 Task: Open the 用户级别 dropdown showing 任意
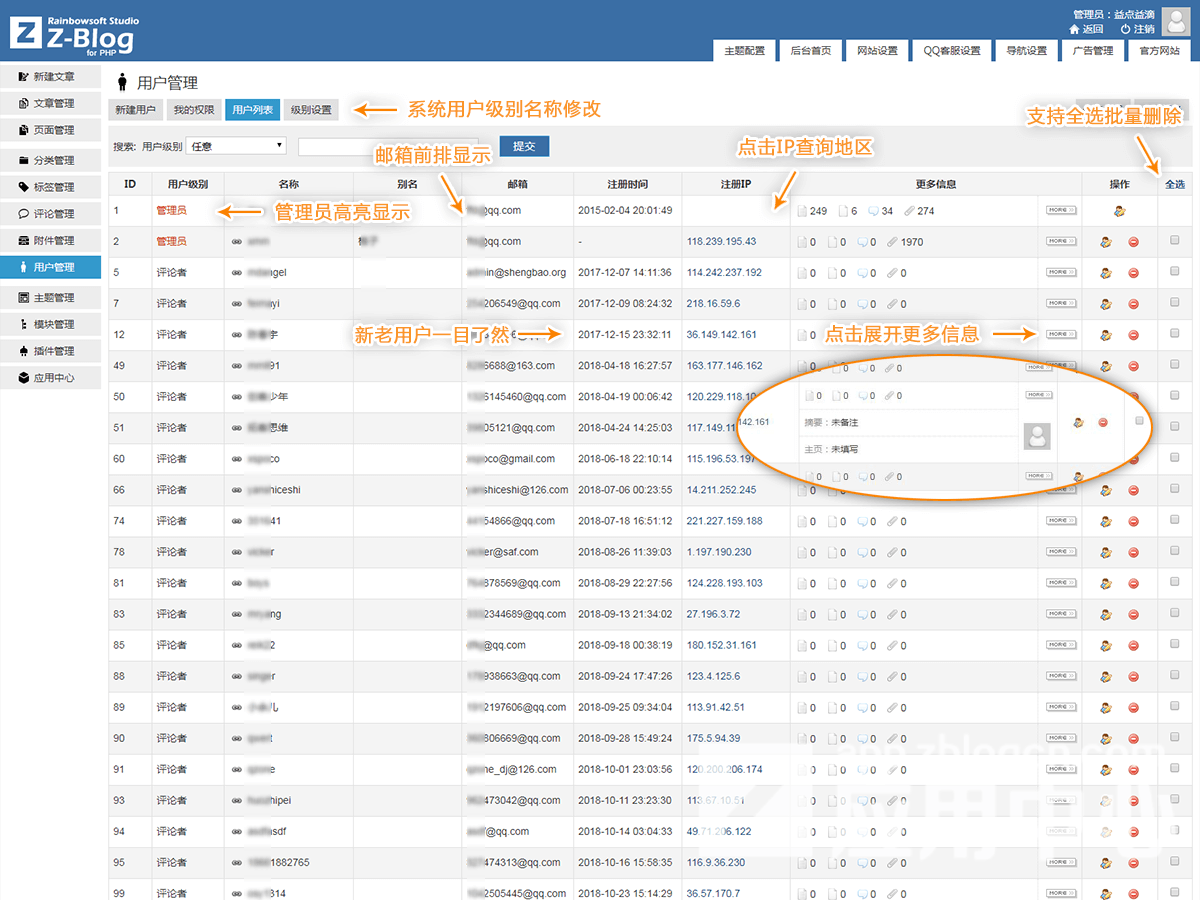pos(236,146)
